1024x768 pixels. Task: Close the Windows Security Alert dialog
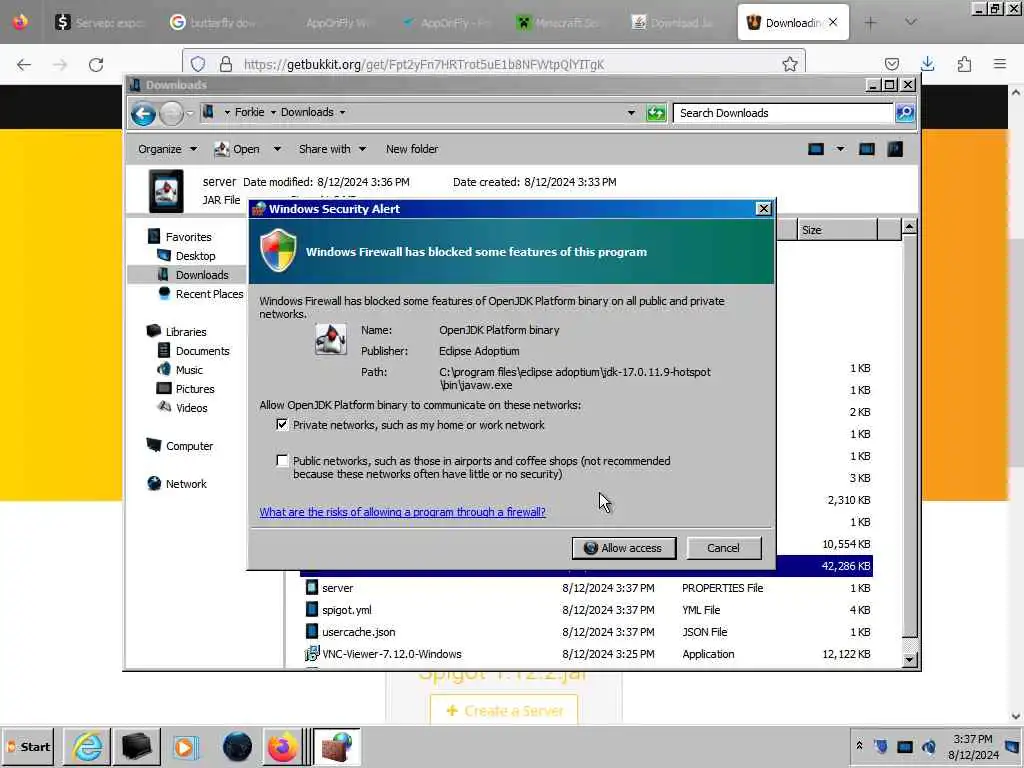coord(763,208)
